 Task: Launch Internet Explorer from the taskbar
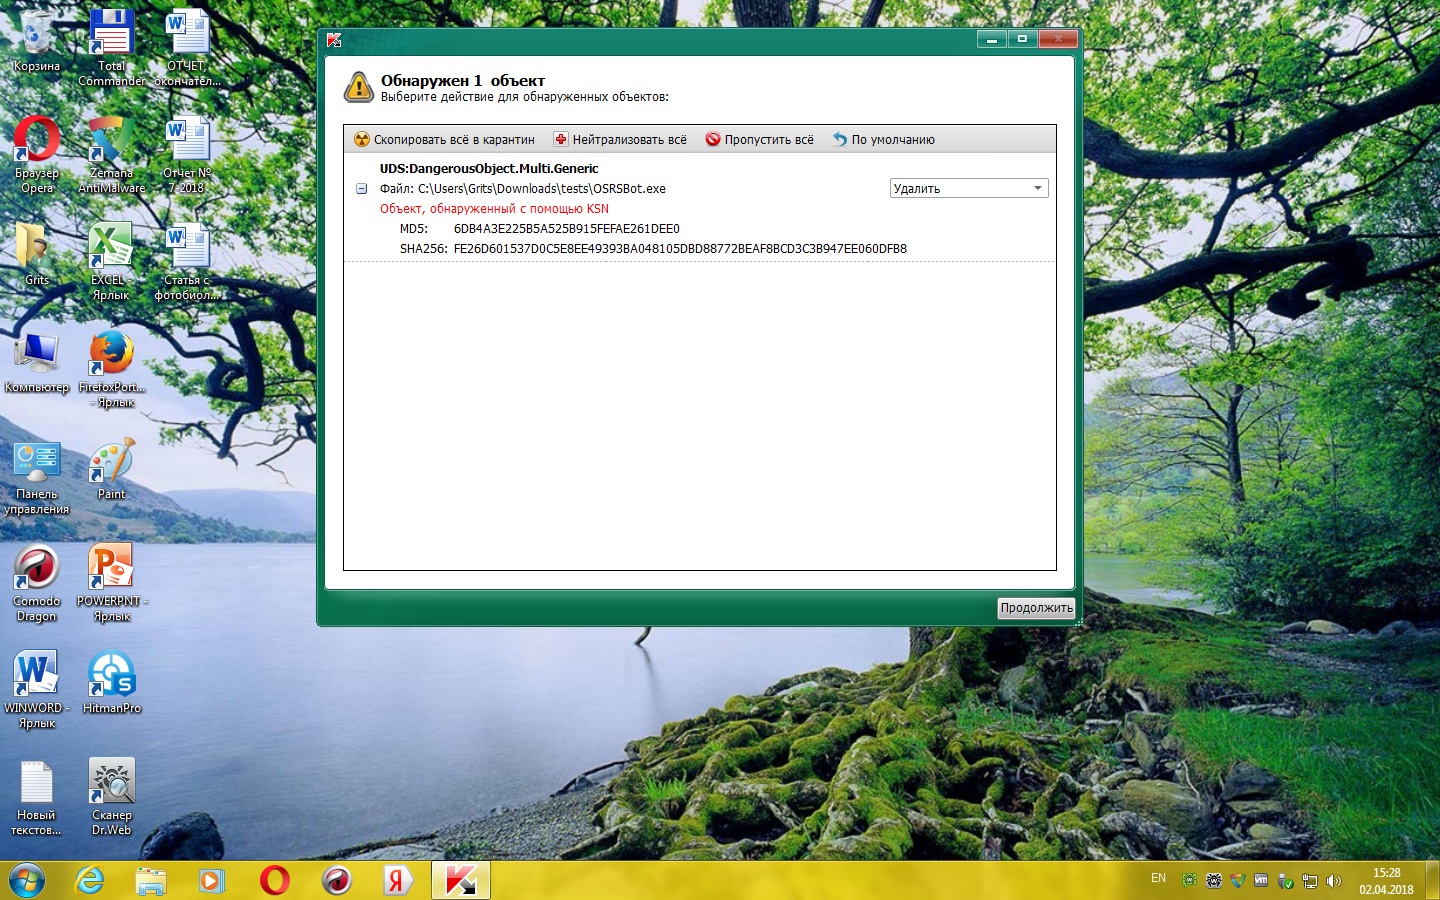(x=90, y=880)
